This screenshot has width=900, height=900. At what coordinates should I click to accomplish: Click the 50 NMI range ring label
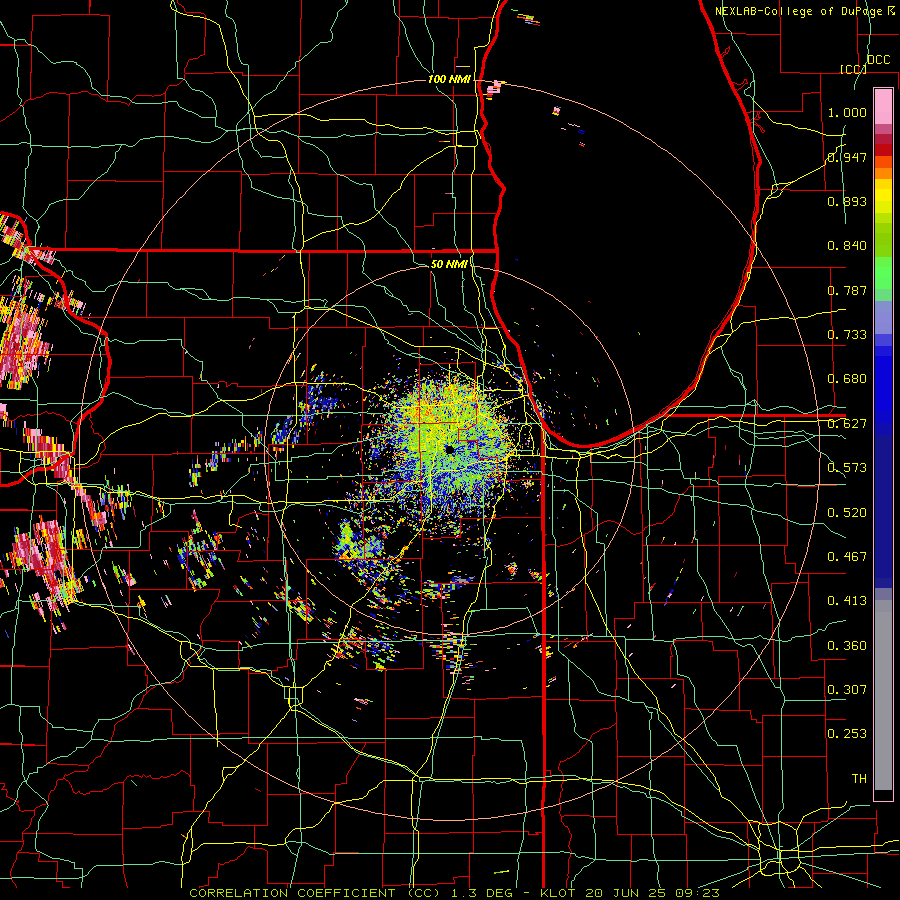click(449, 264)
